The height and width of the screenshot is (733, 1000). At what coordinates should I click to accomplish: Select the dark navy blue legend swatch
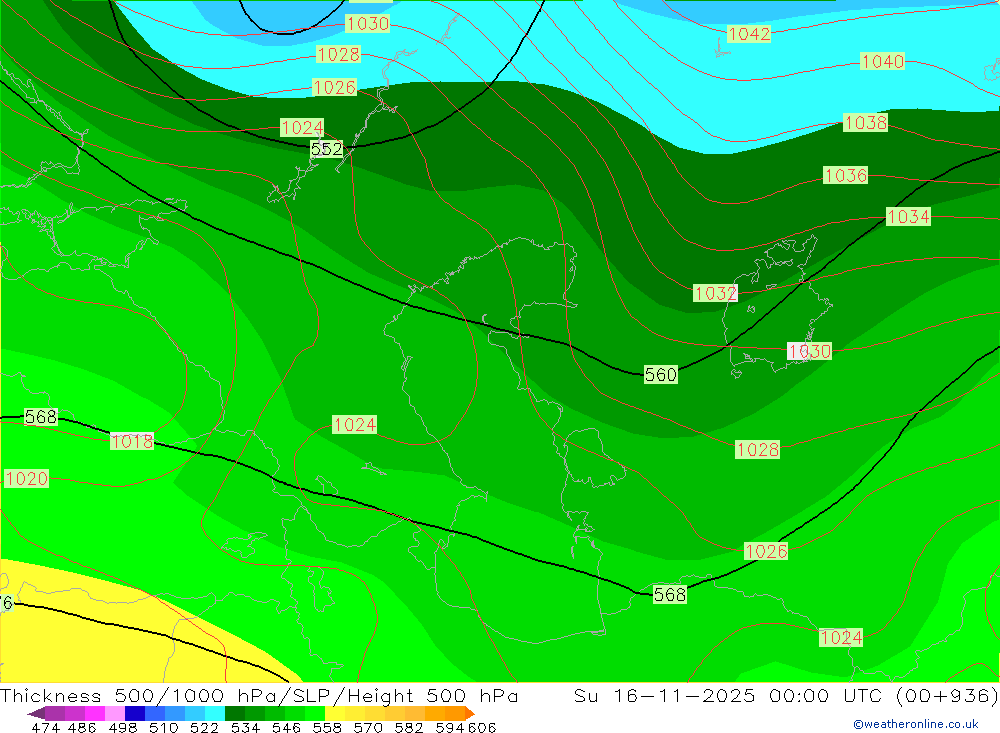(135, 713)
